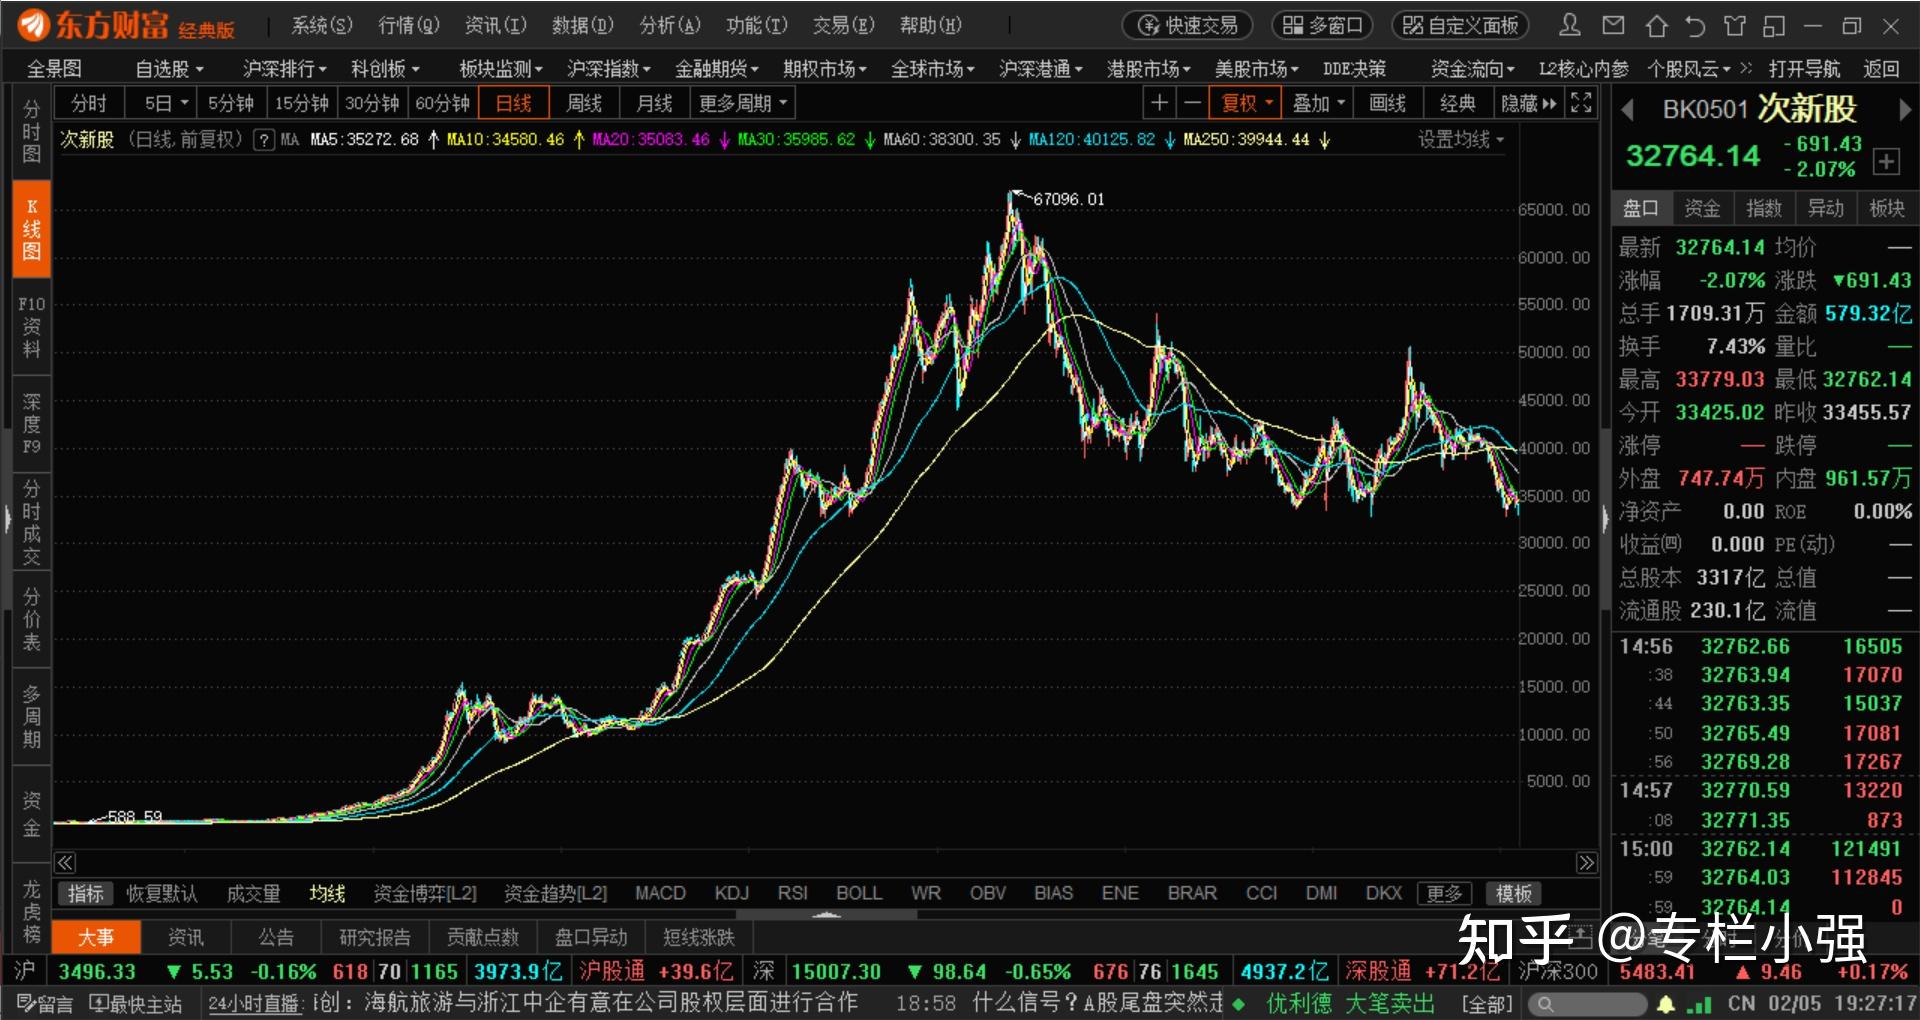Open the 叠加 overlay dropdown
Screen dimensions: 1920x1020
coord(1318,103)
